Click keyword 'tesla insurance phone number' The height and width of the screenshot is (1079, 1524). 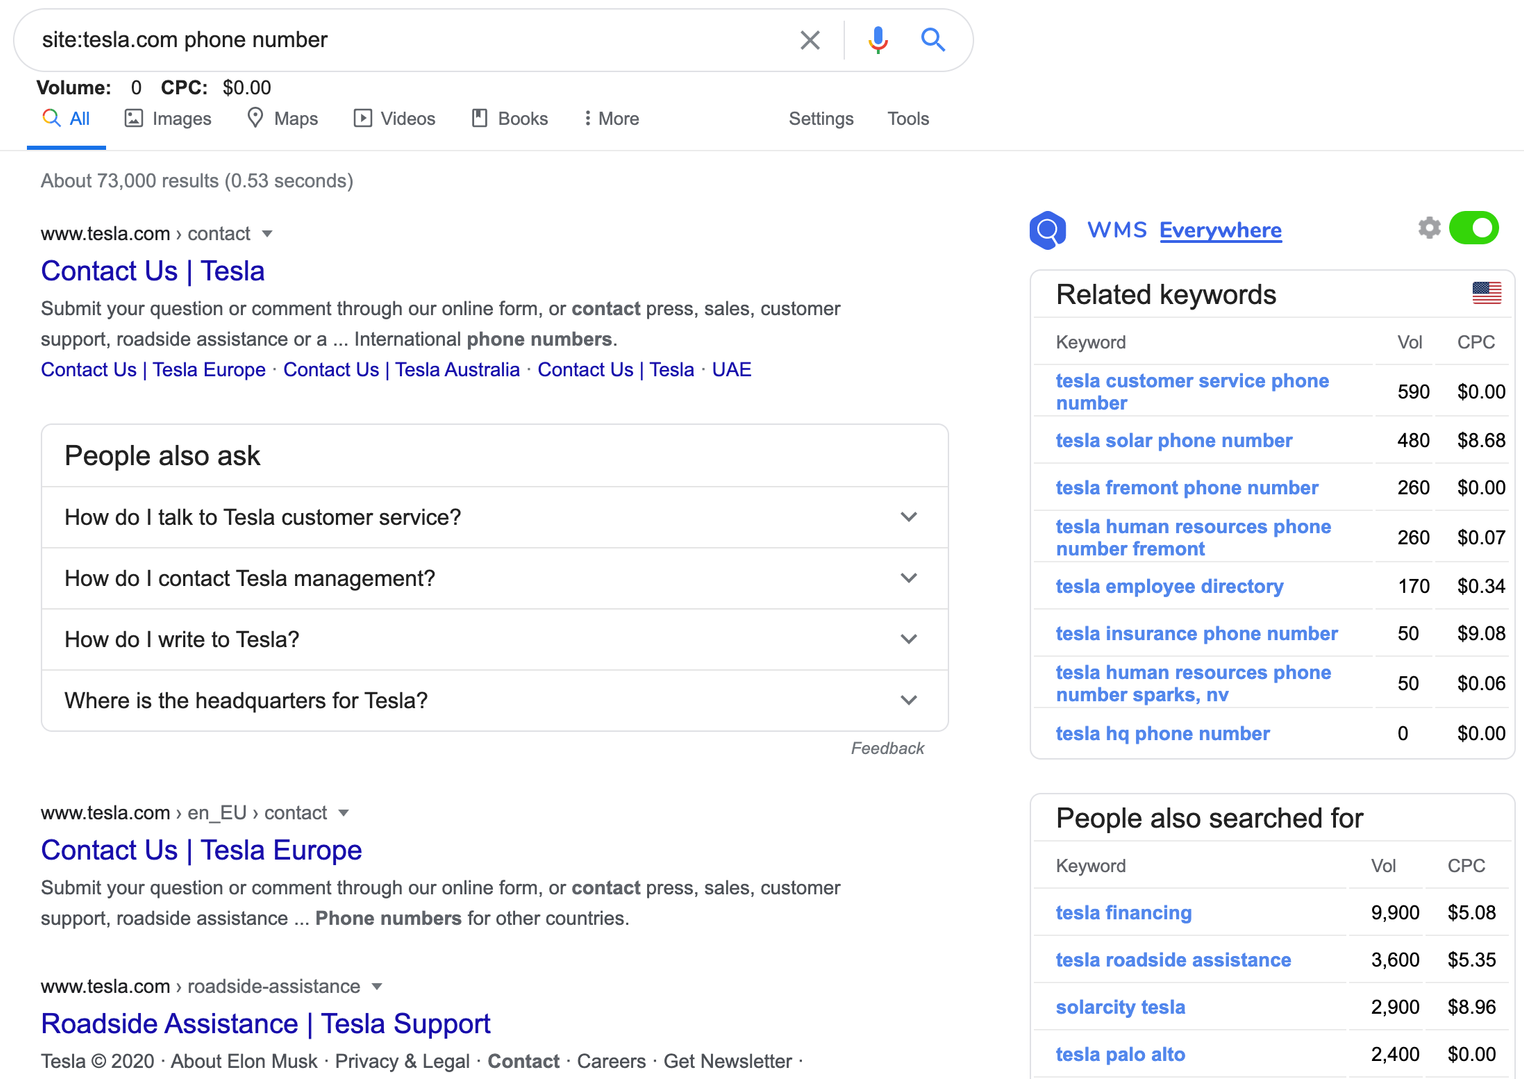coord(1196,634)
